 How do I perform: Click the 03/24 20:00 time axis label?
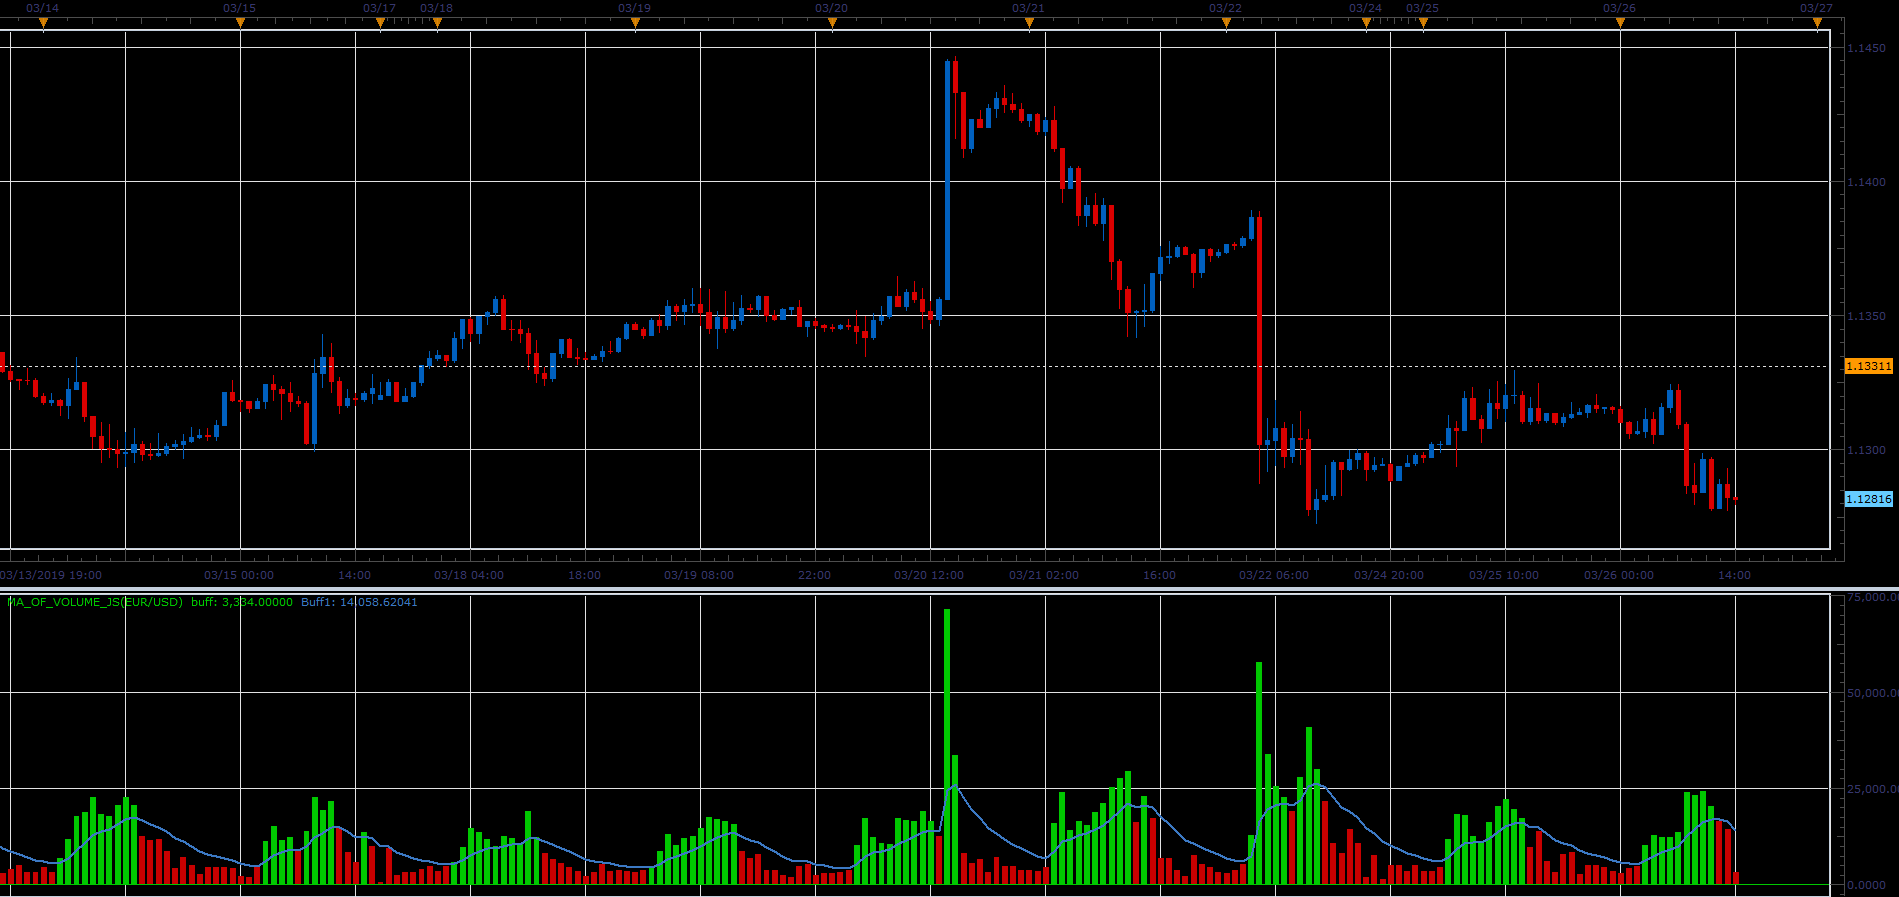coord(1389,575)
